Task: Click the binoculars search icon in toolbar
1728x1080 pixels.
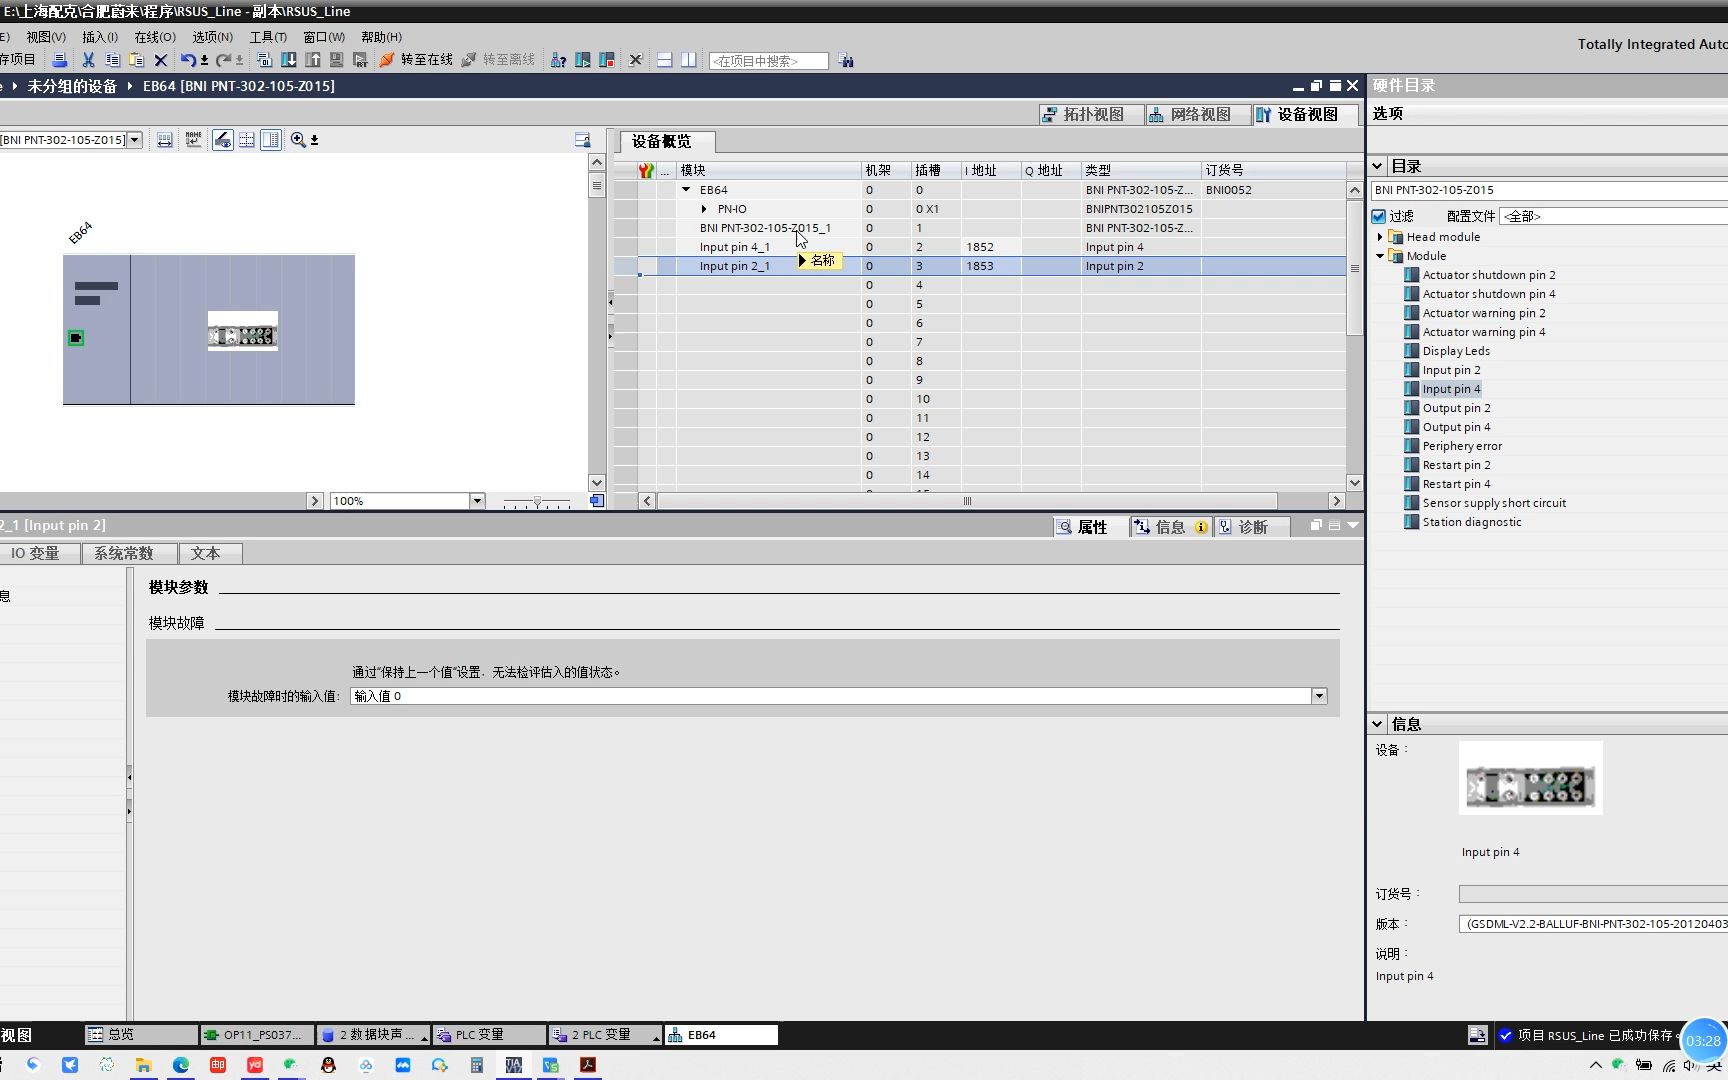Action: point(846,60)
